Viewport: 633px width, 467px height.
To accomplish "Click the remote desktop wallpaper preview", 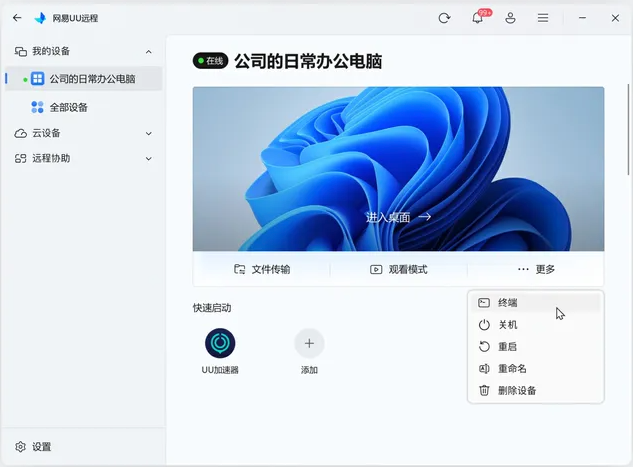I will (x=398, y=169).
